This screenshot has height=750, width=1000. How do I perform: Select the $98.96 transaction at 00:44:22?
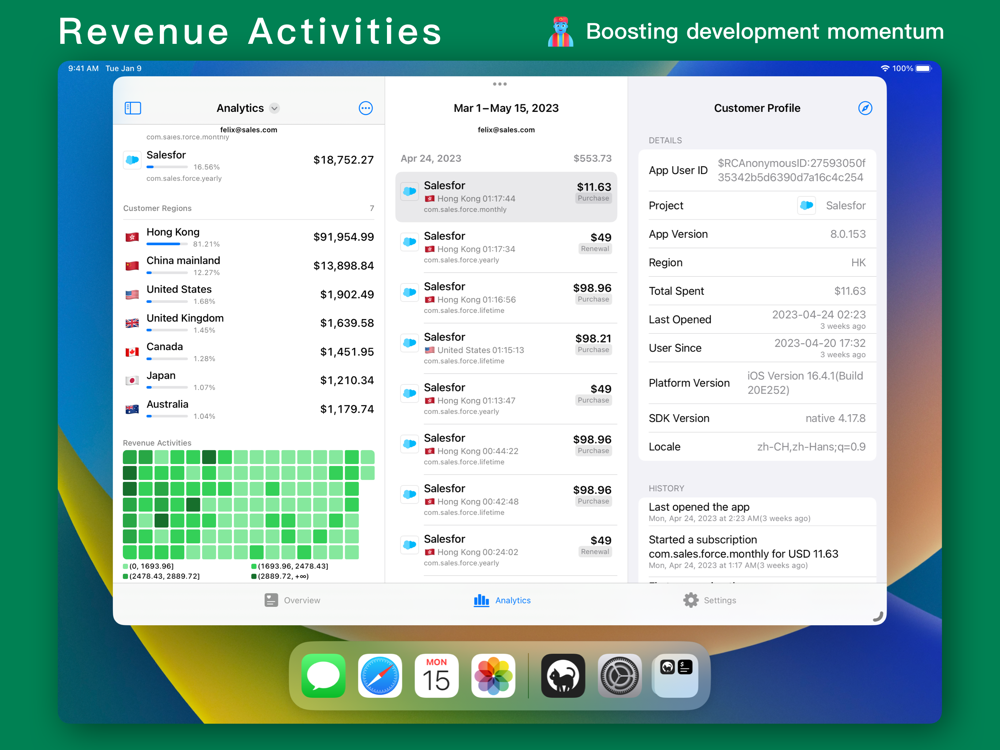(506, 449)
